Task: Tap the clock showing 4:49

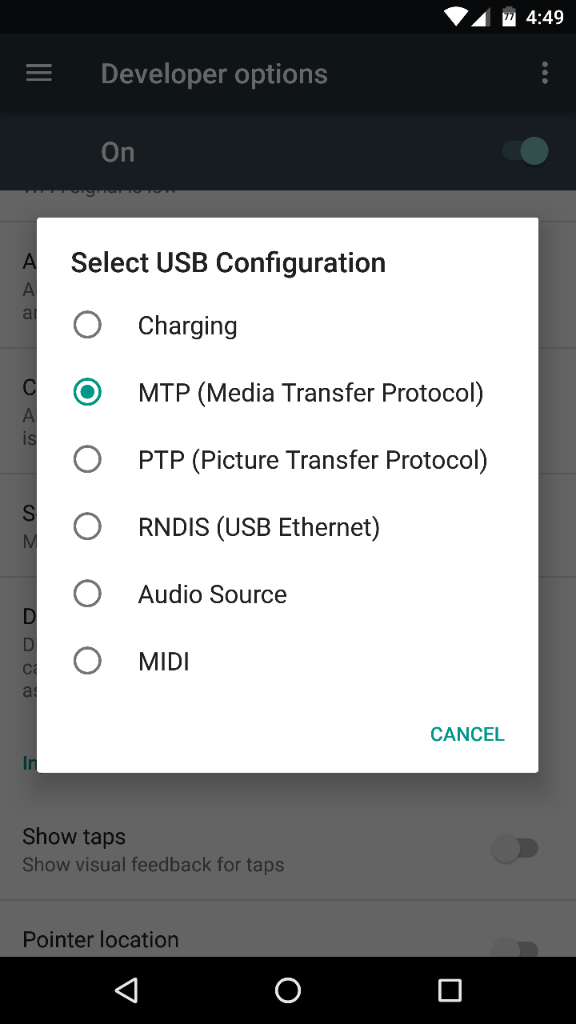Action: click(544, 17)
